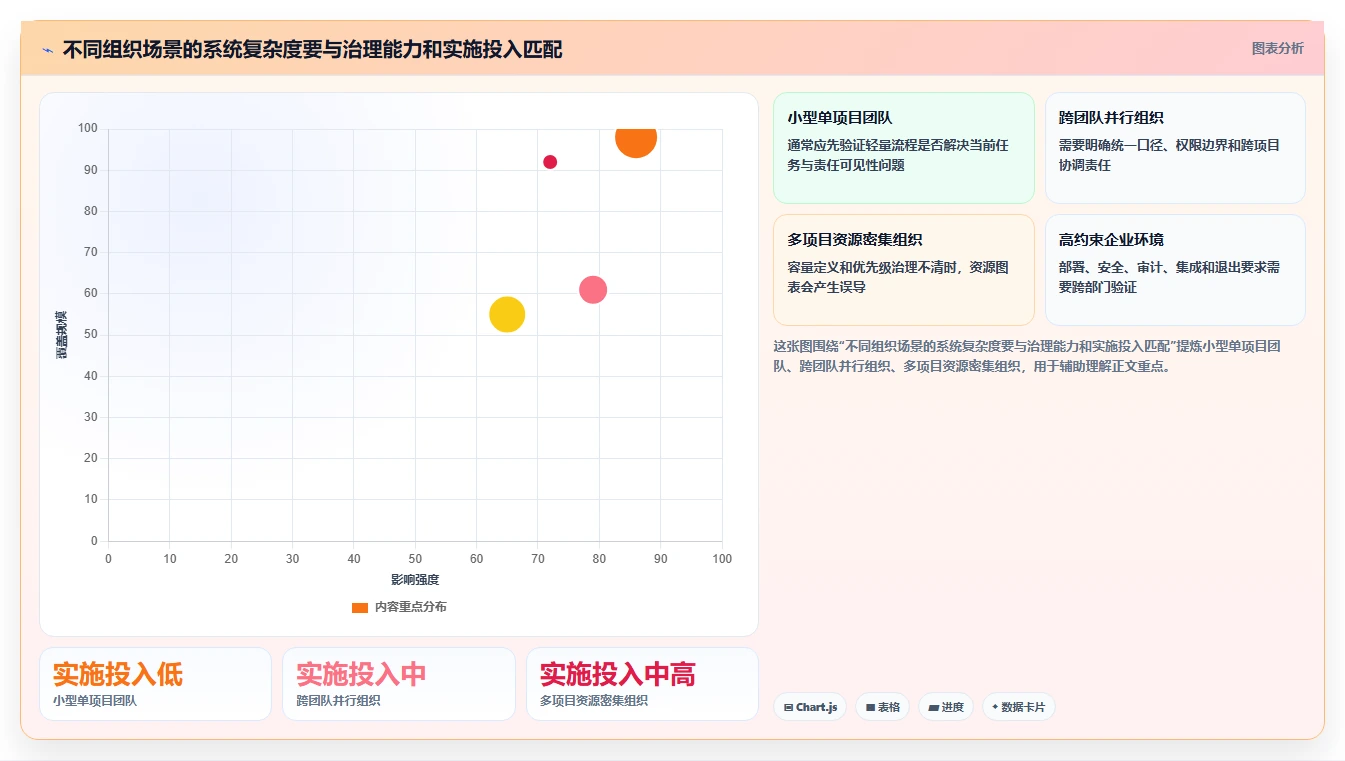1345x761 pixels.
Task: Select the pink bubble on chart
Action: tap(593, 290)
